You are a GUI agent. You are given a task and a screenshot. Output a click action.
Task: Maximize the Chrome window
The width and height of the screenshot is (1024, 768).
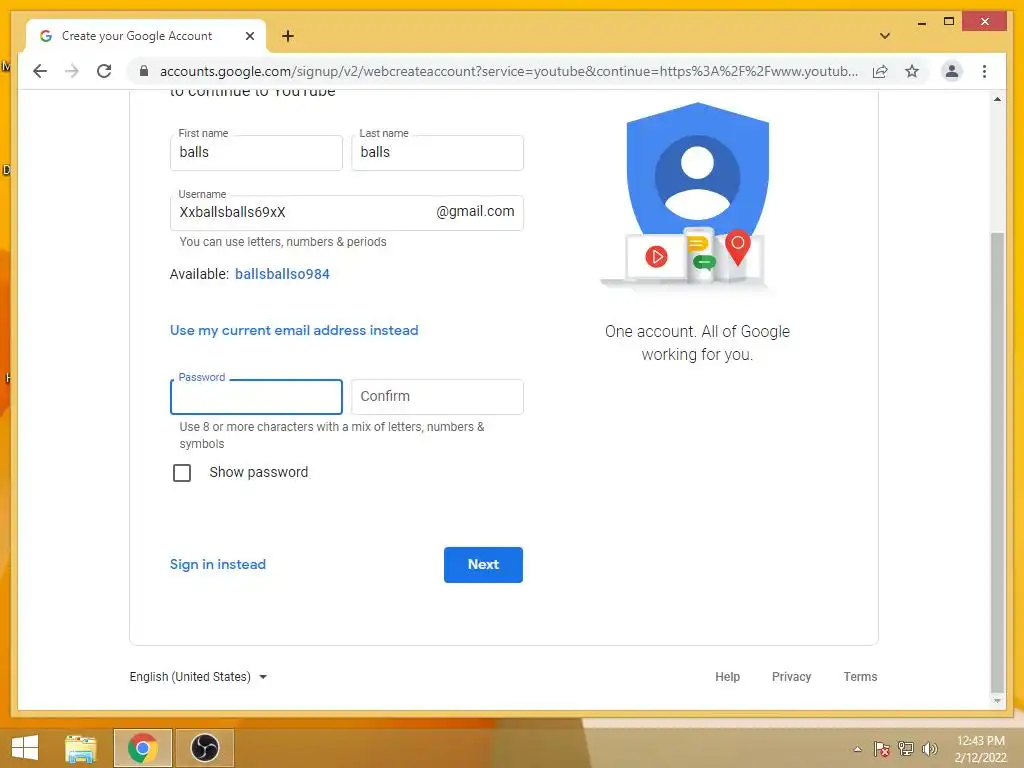coord(949,22)
